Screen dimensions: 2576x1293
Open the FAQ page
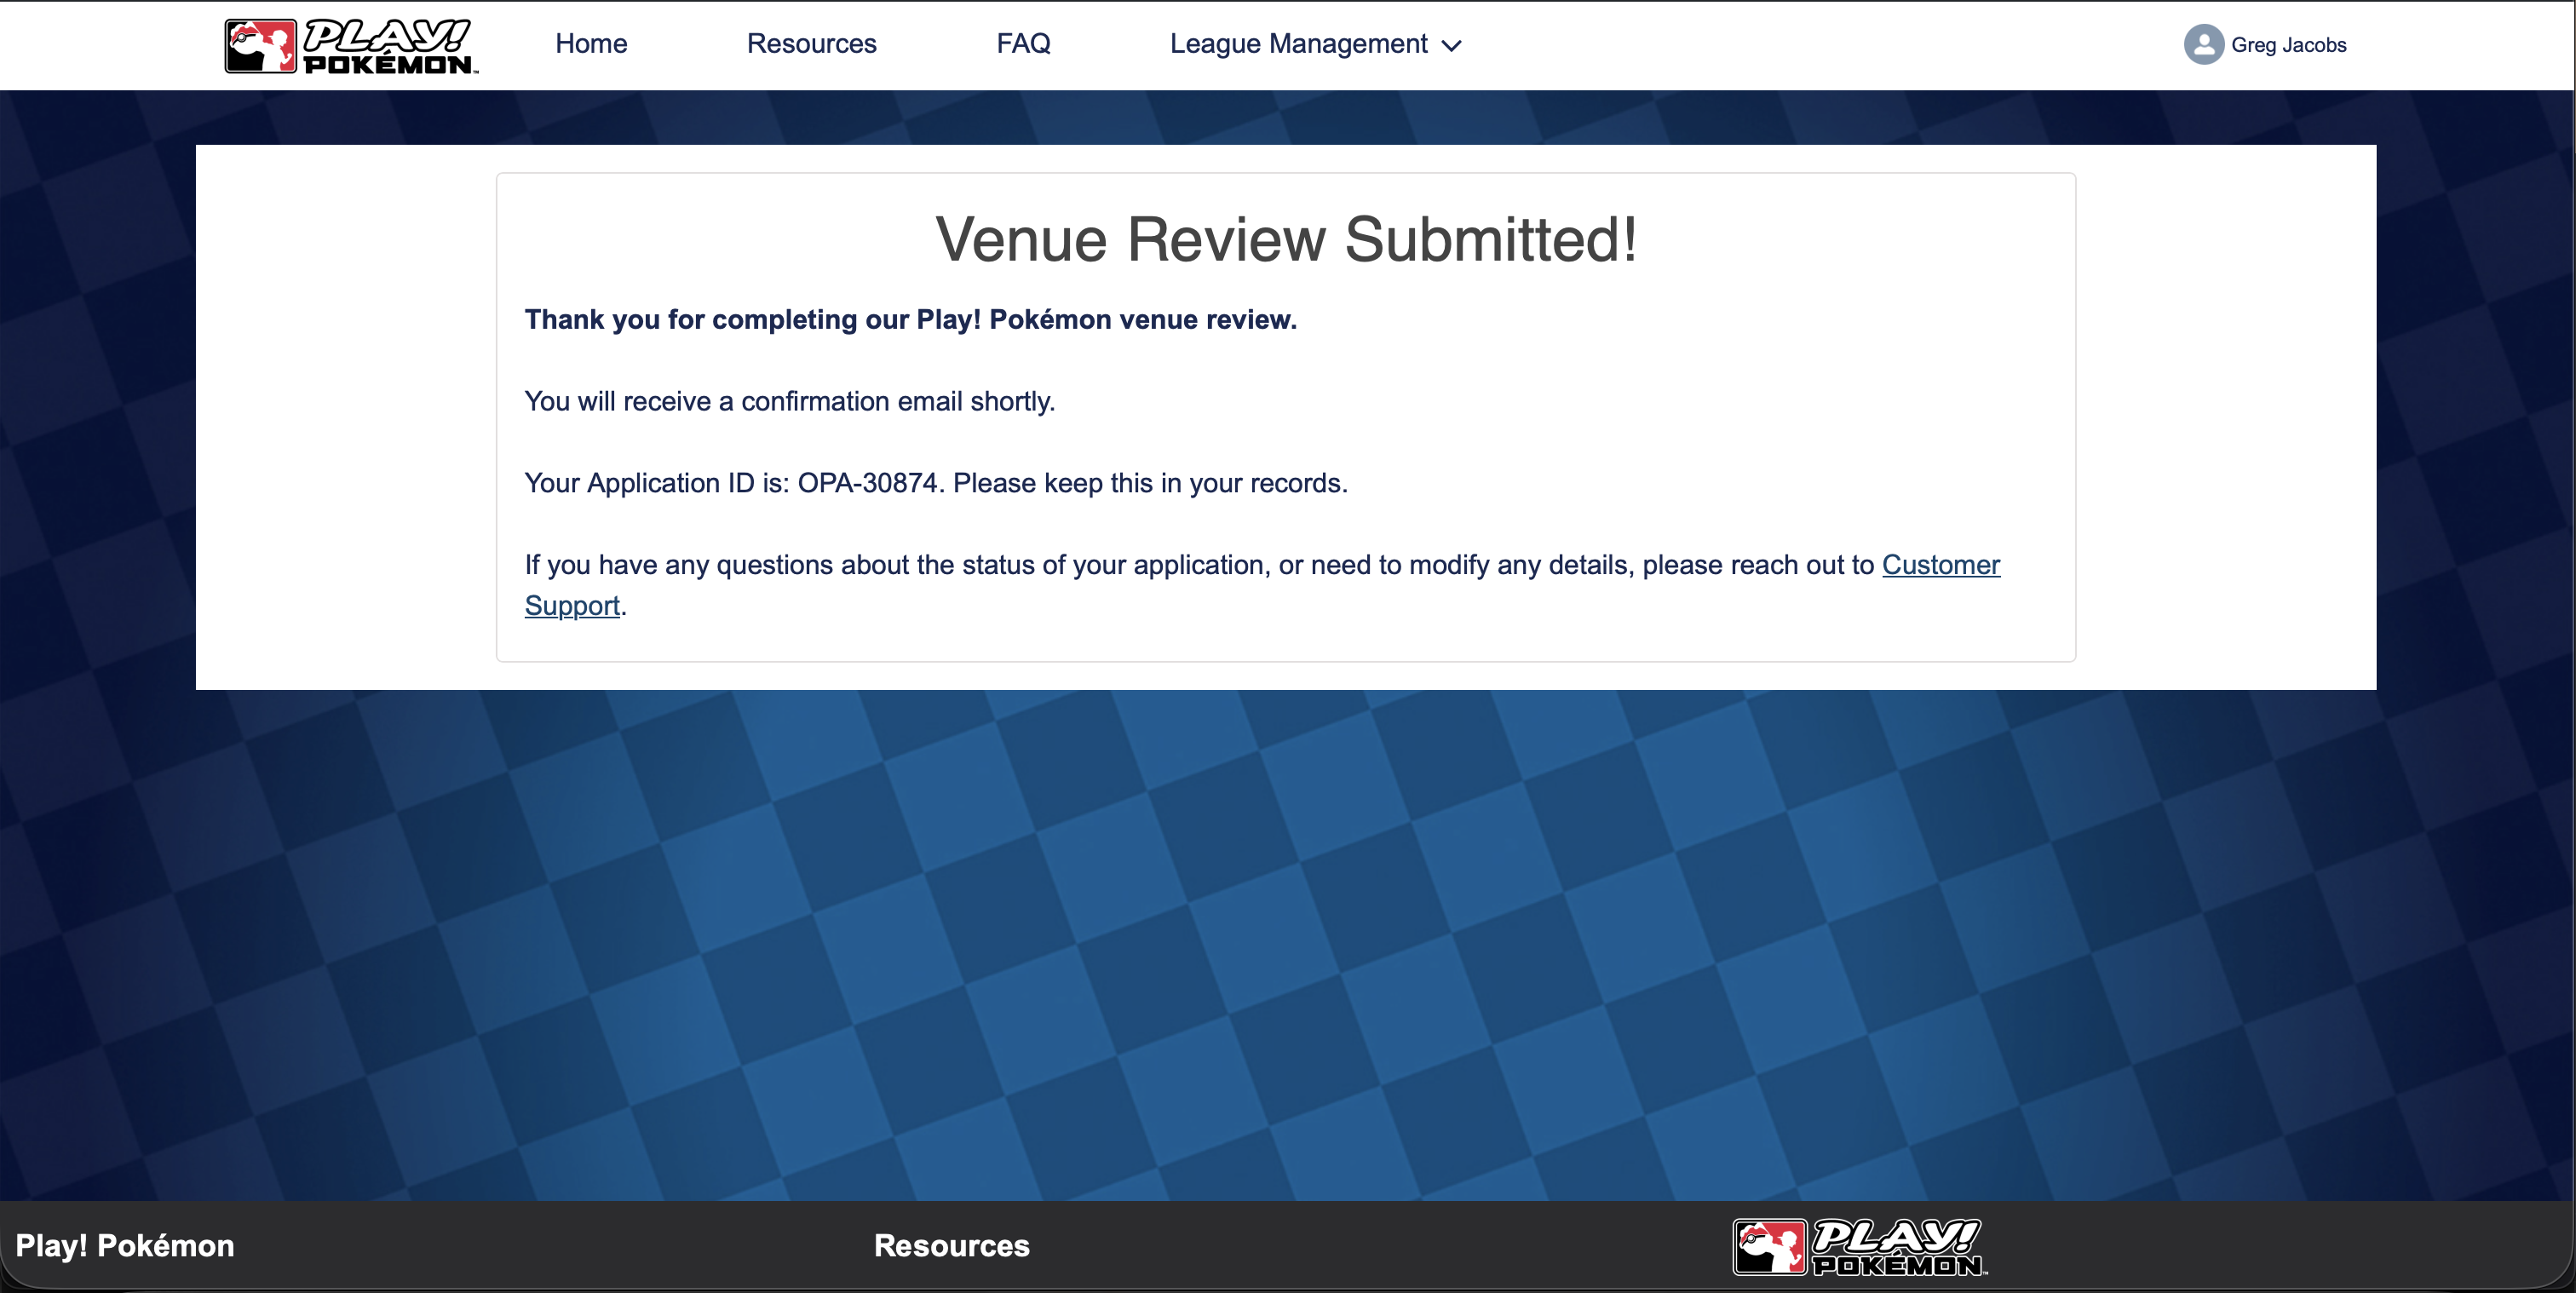(1023, 44)
